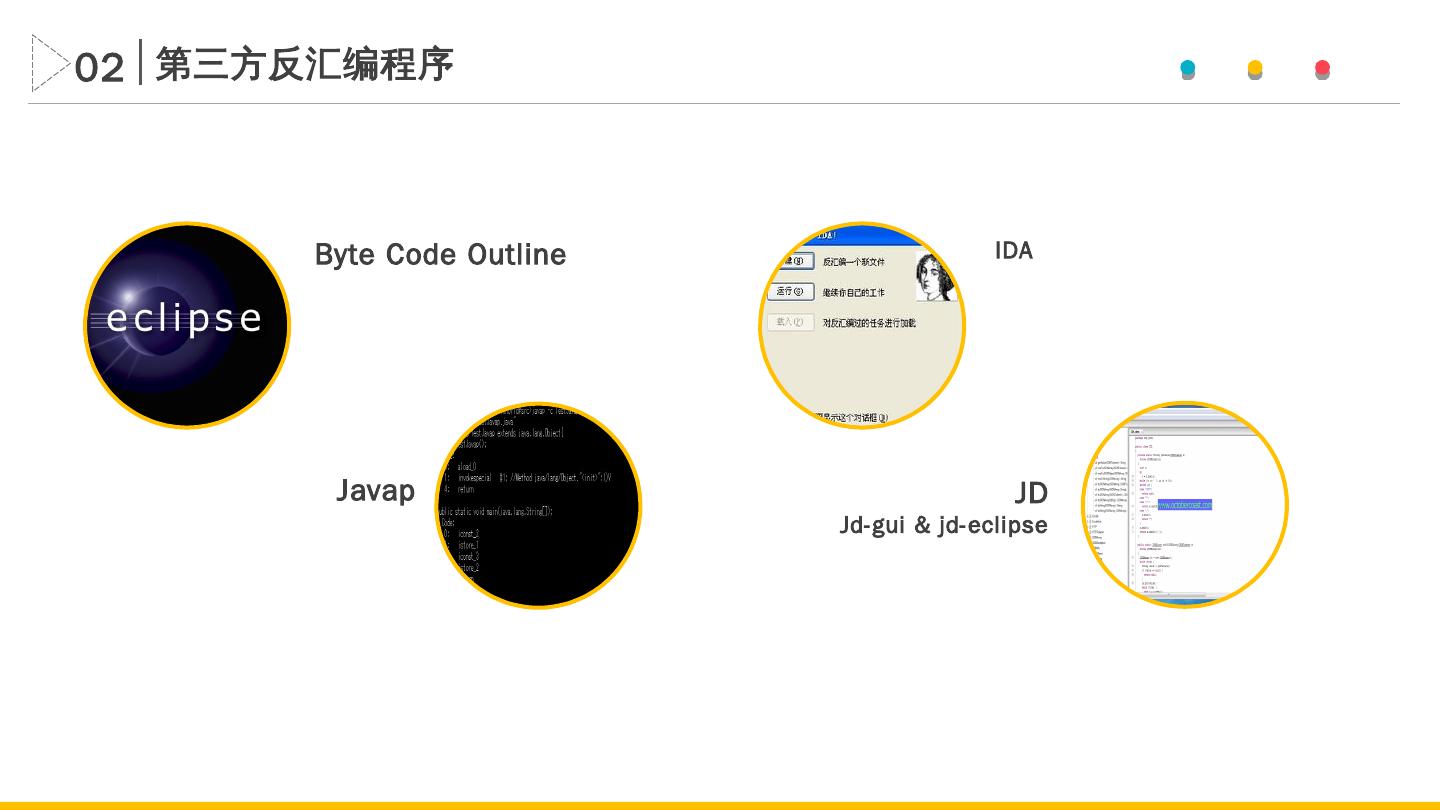Click the Byte Code Outline label
This screenshot has height=810, width=1440.
440,255
